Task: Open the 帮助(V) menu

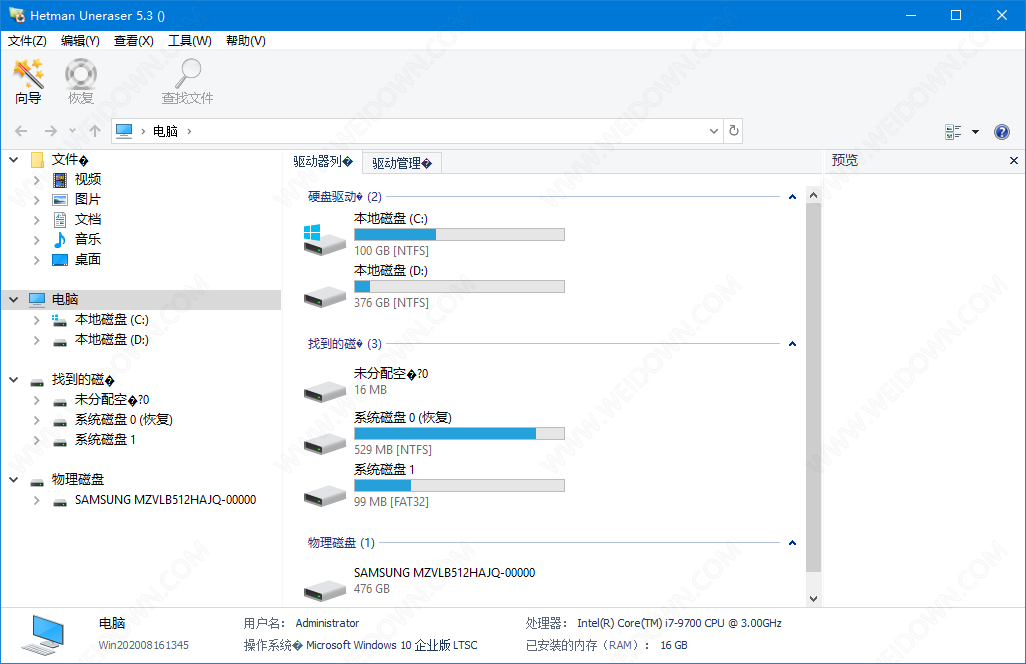Action: pyautogui.click(x=245, y=41)
